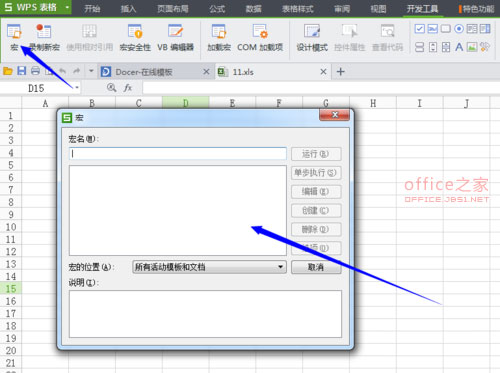Click the fx insert function icon
The image size is (500, 373).
point(128,88)
